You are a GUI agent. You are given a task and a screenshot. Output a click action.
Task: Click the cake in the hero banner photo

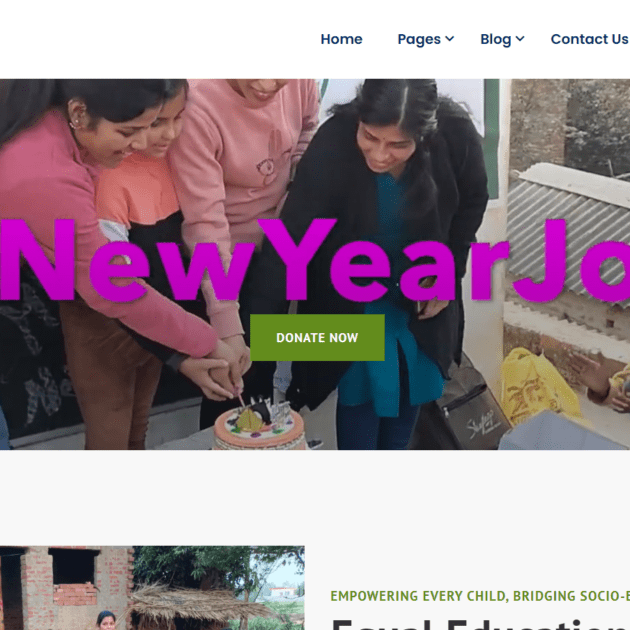pyautogui.click(x=259, y=427)
